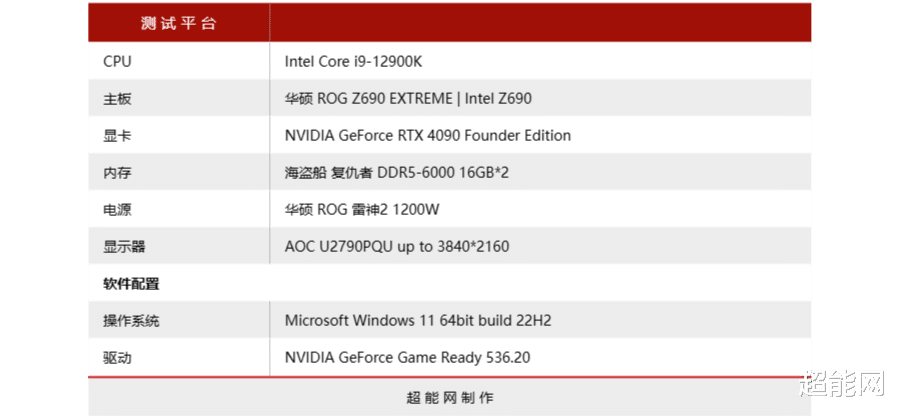Select the 驱动 row label
This screenshot has width=900, height=416.
click(x=117, y=357)
